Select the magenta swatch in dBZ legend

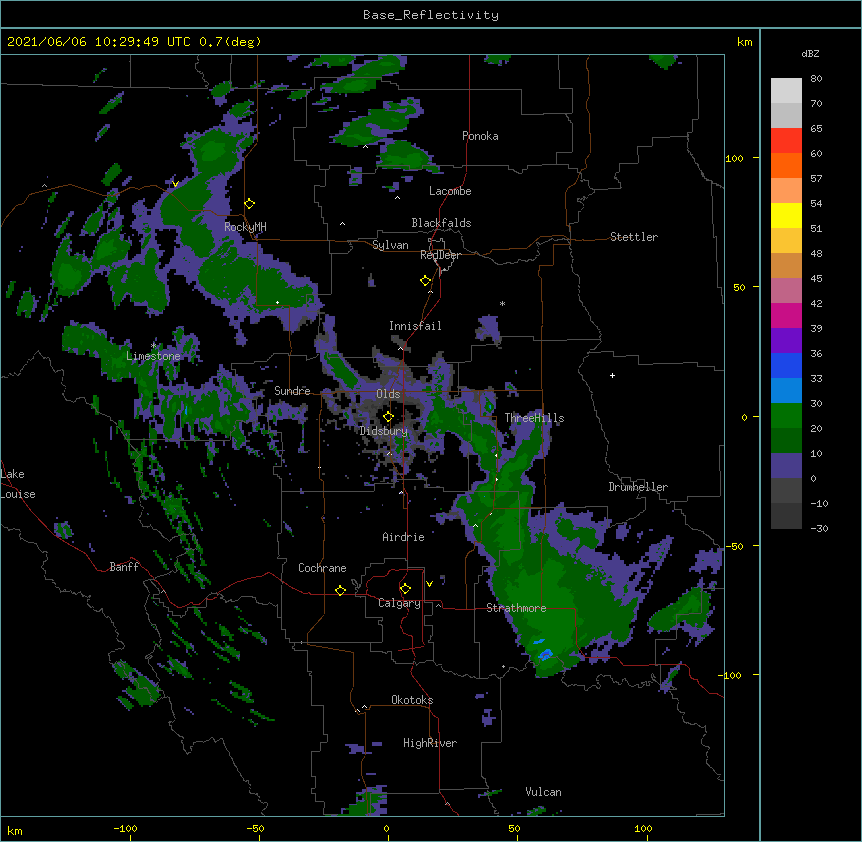tap(786, 315)
